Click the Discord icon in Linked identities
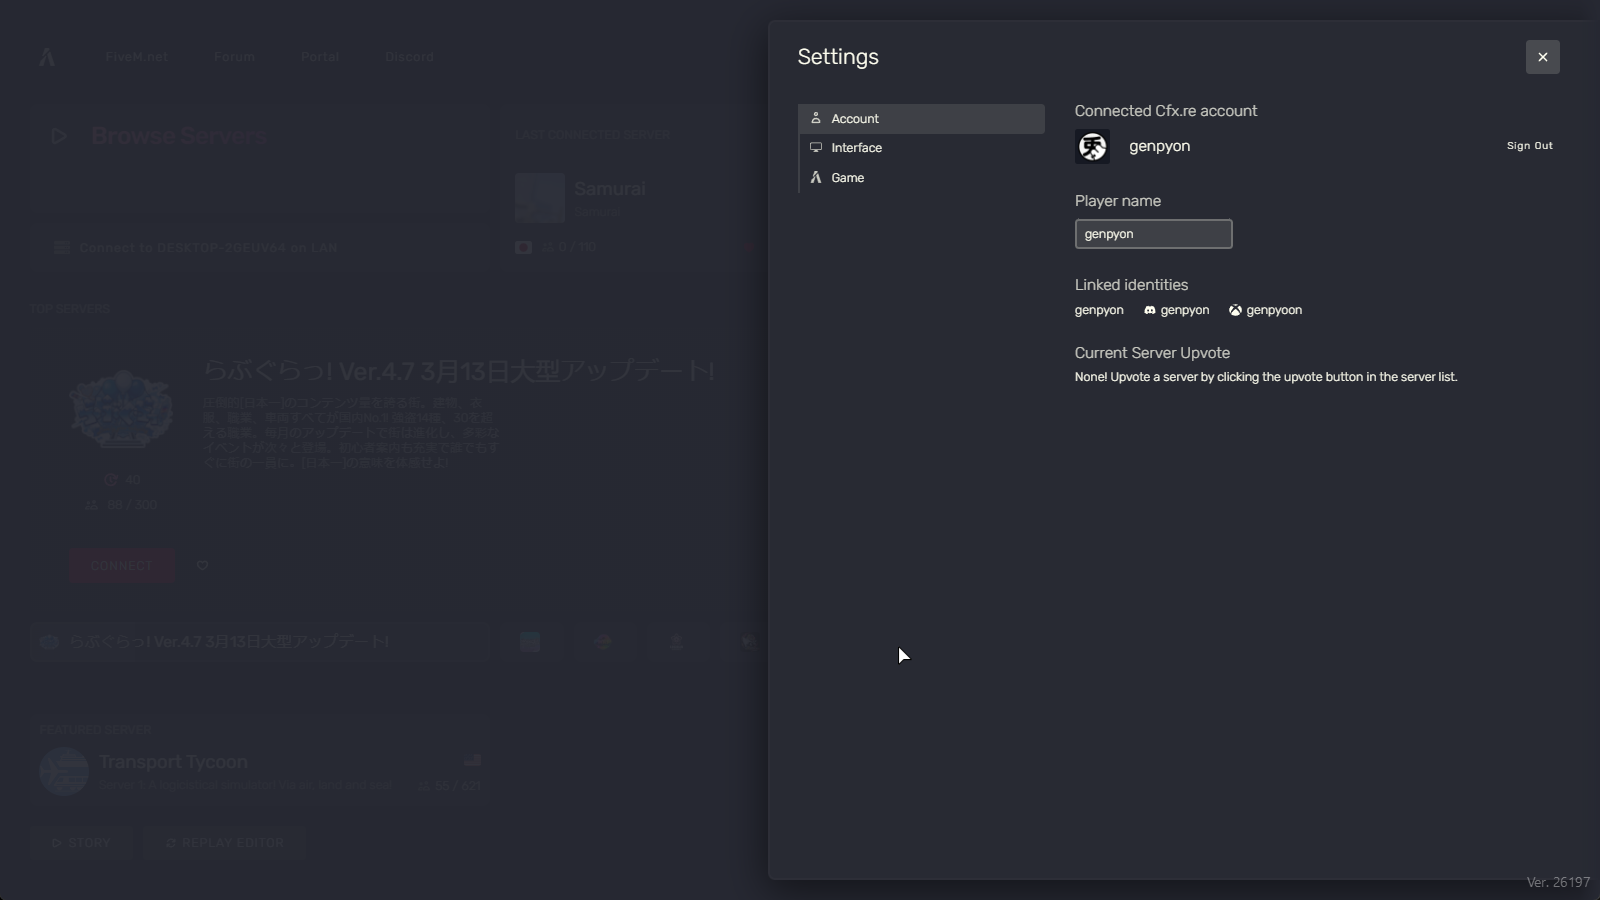Screen dimensions: 1600x900 [x=1150, y=310]
